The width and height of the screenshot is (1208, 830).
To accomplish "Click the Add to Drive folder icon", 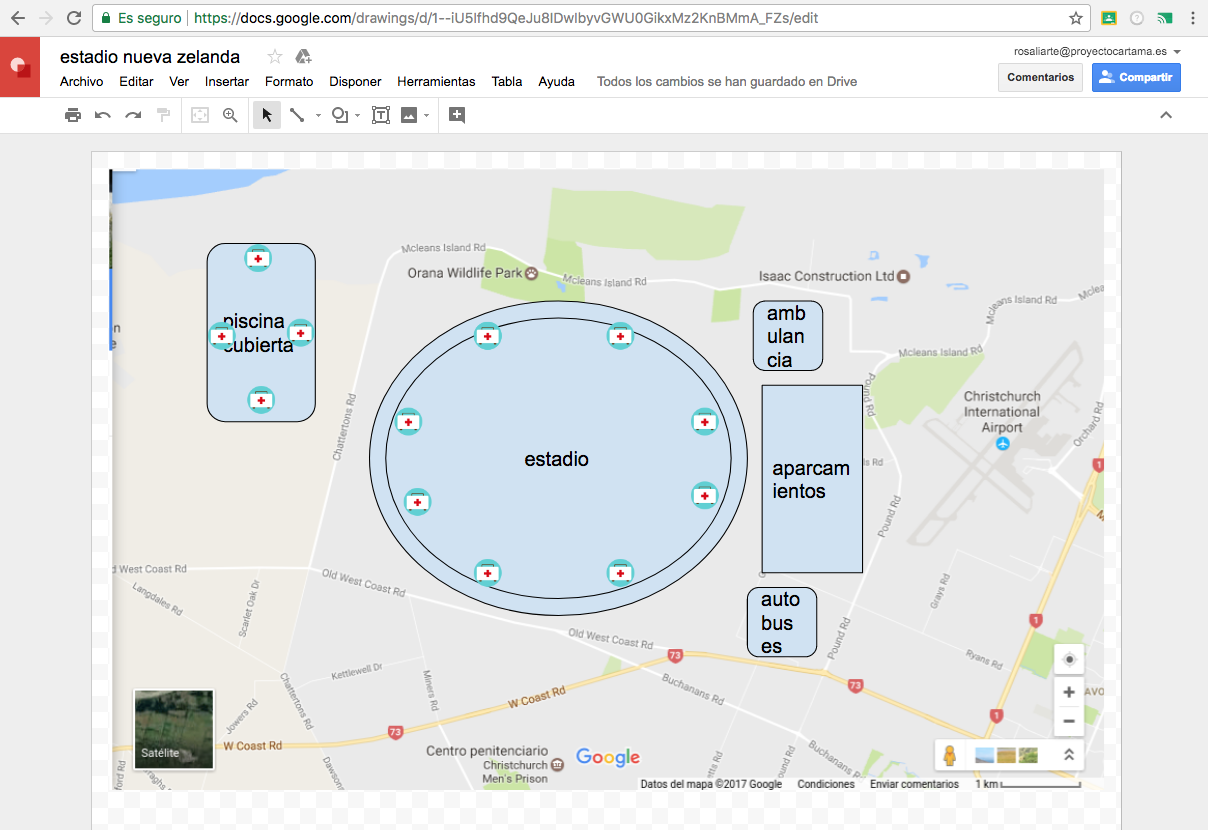I will pyautogui.click(x=304, y=57).
